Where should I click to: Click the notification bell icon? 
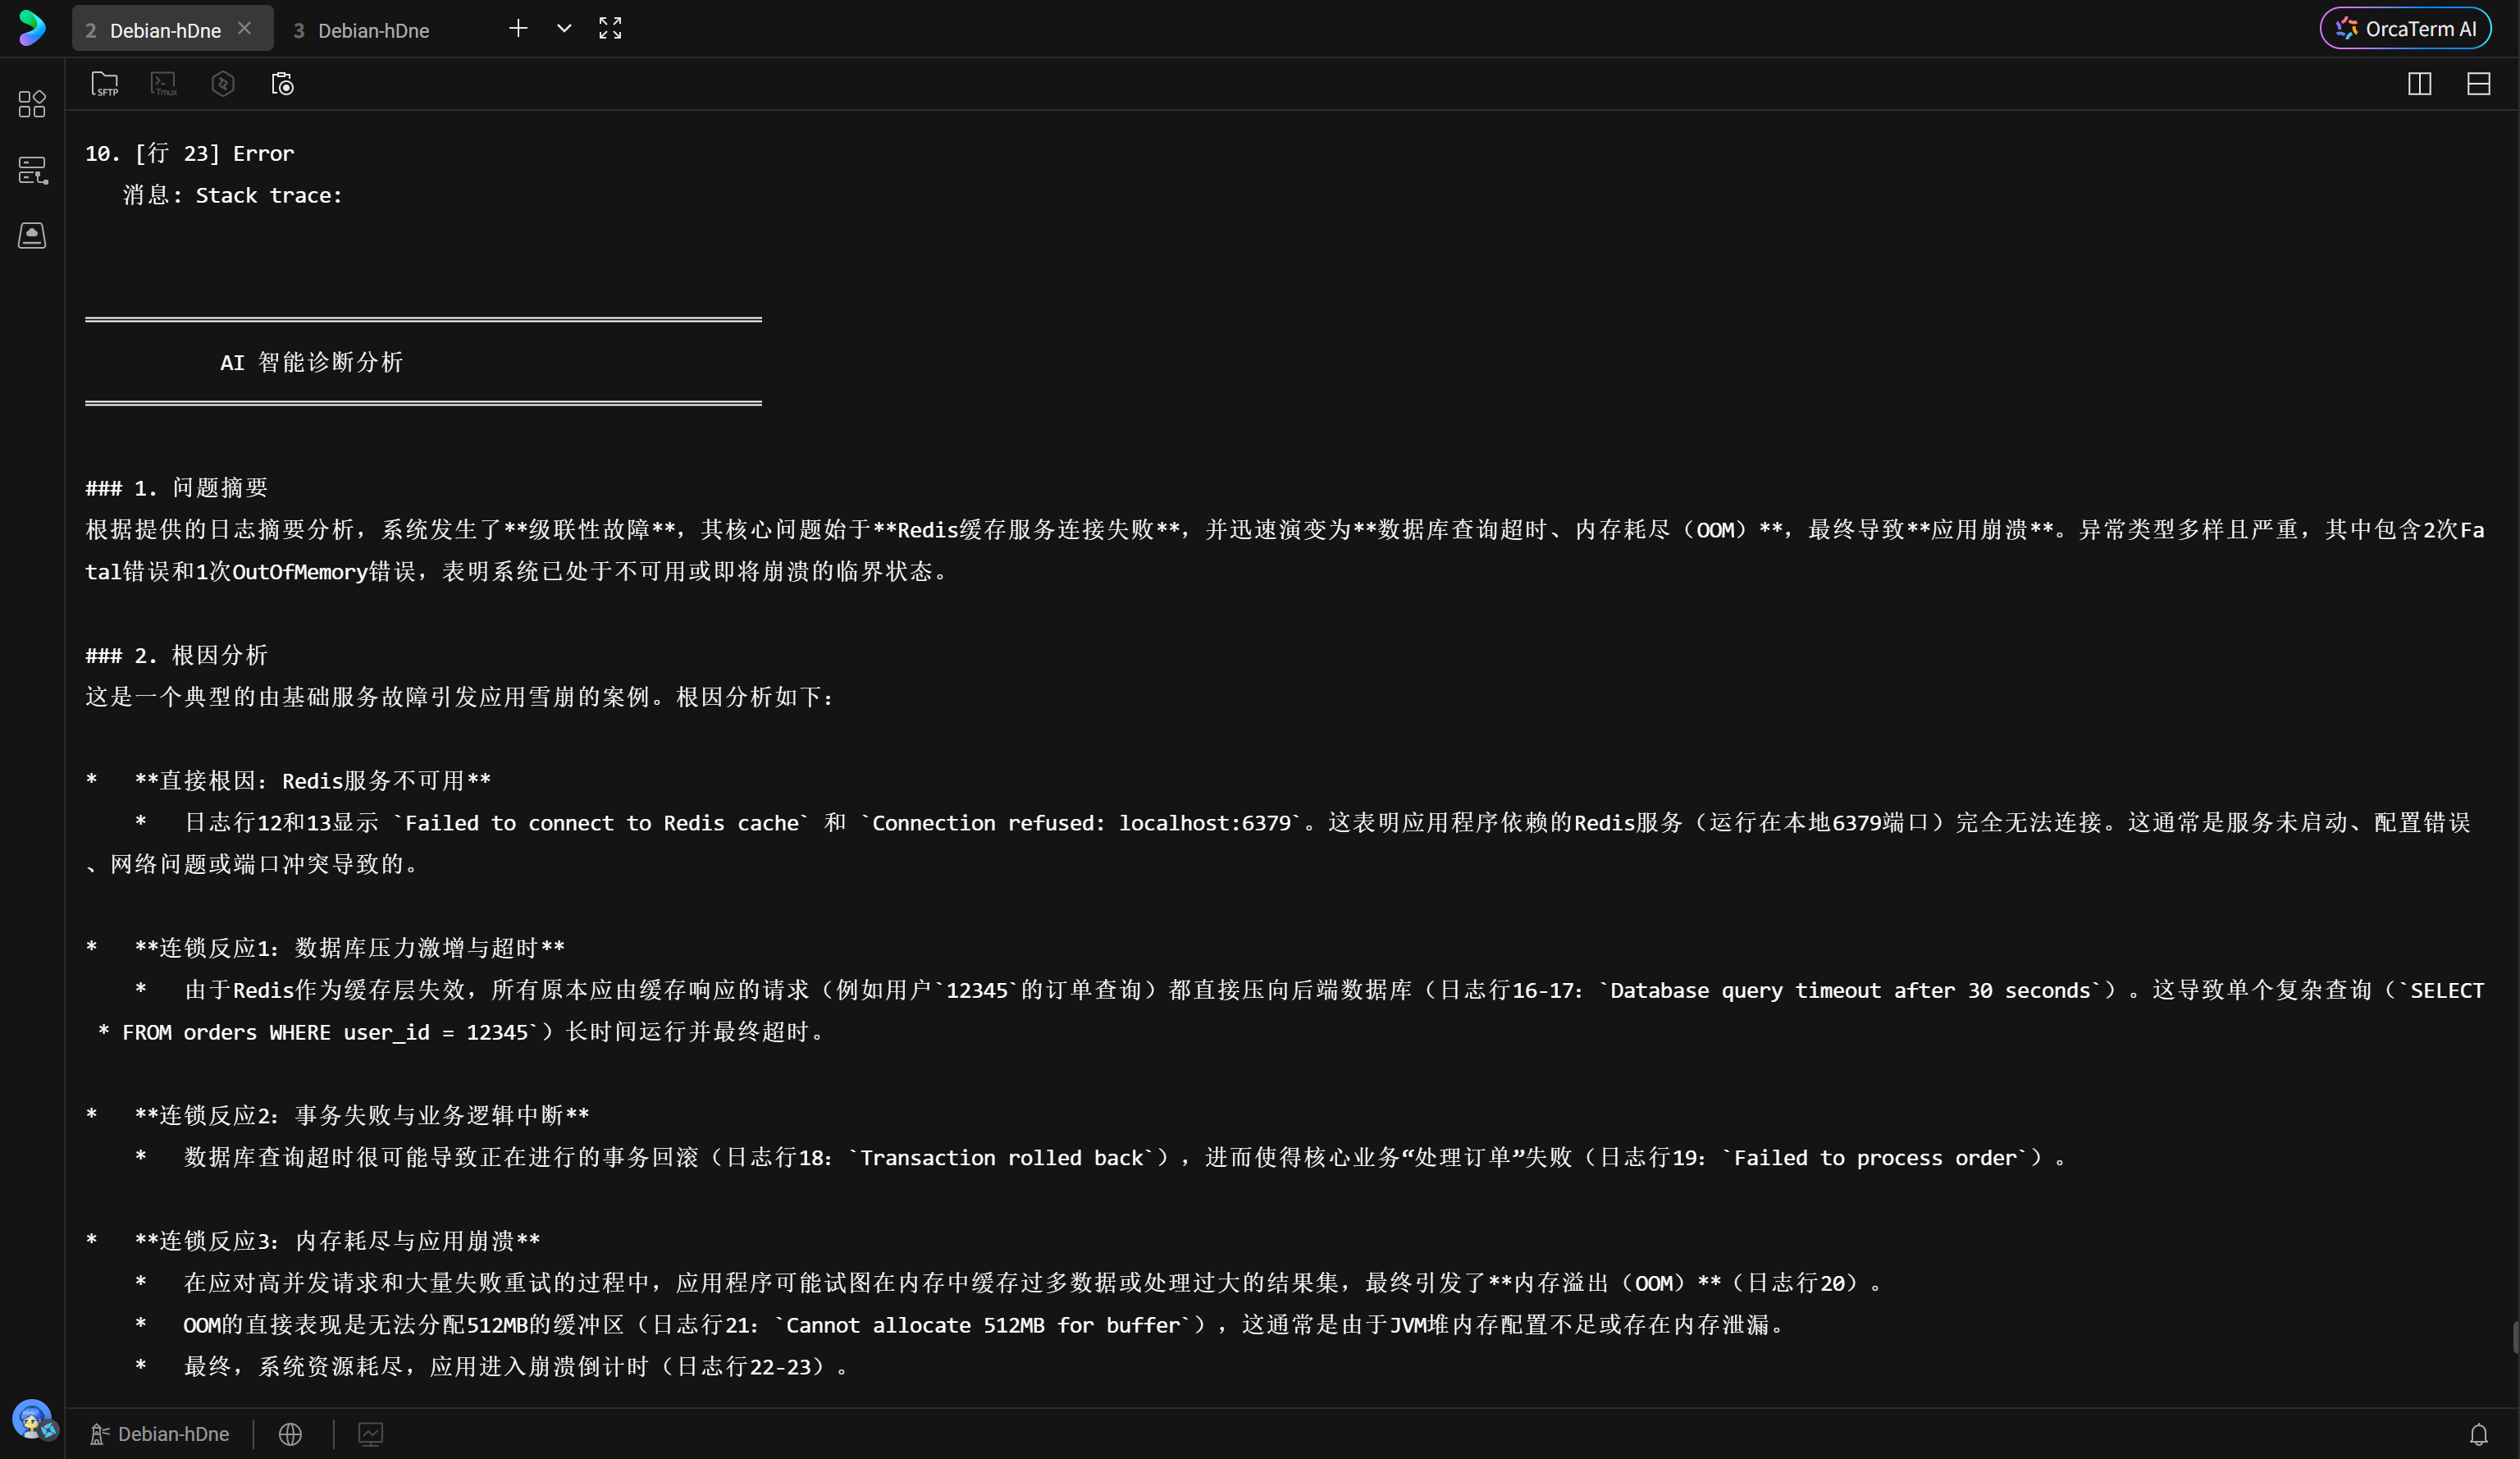pos(2478,1434)
